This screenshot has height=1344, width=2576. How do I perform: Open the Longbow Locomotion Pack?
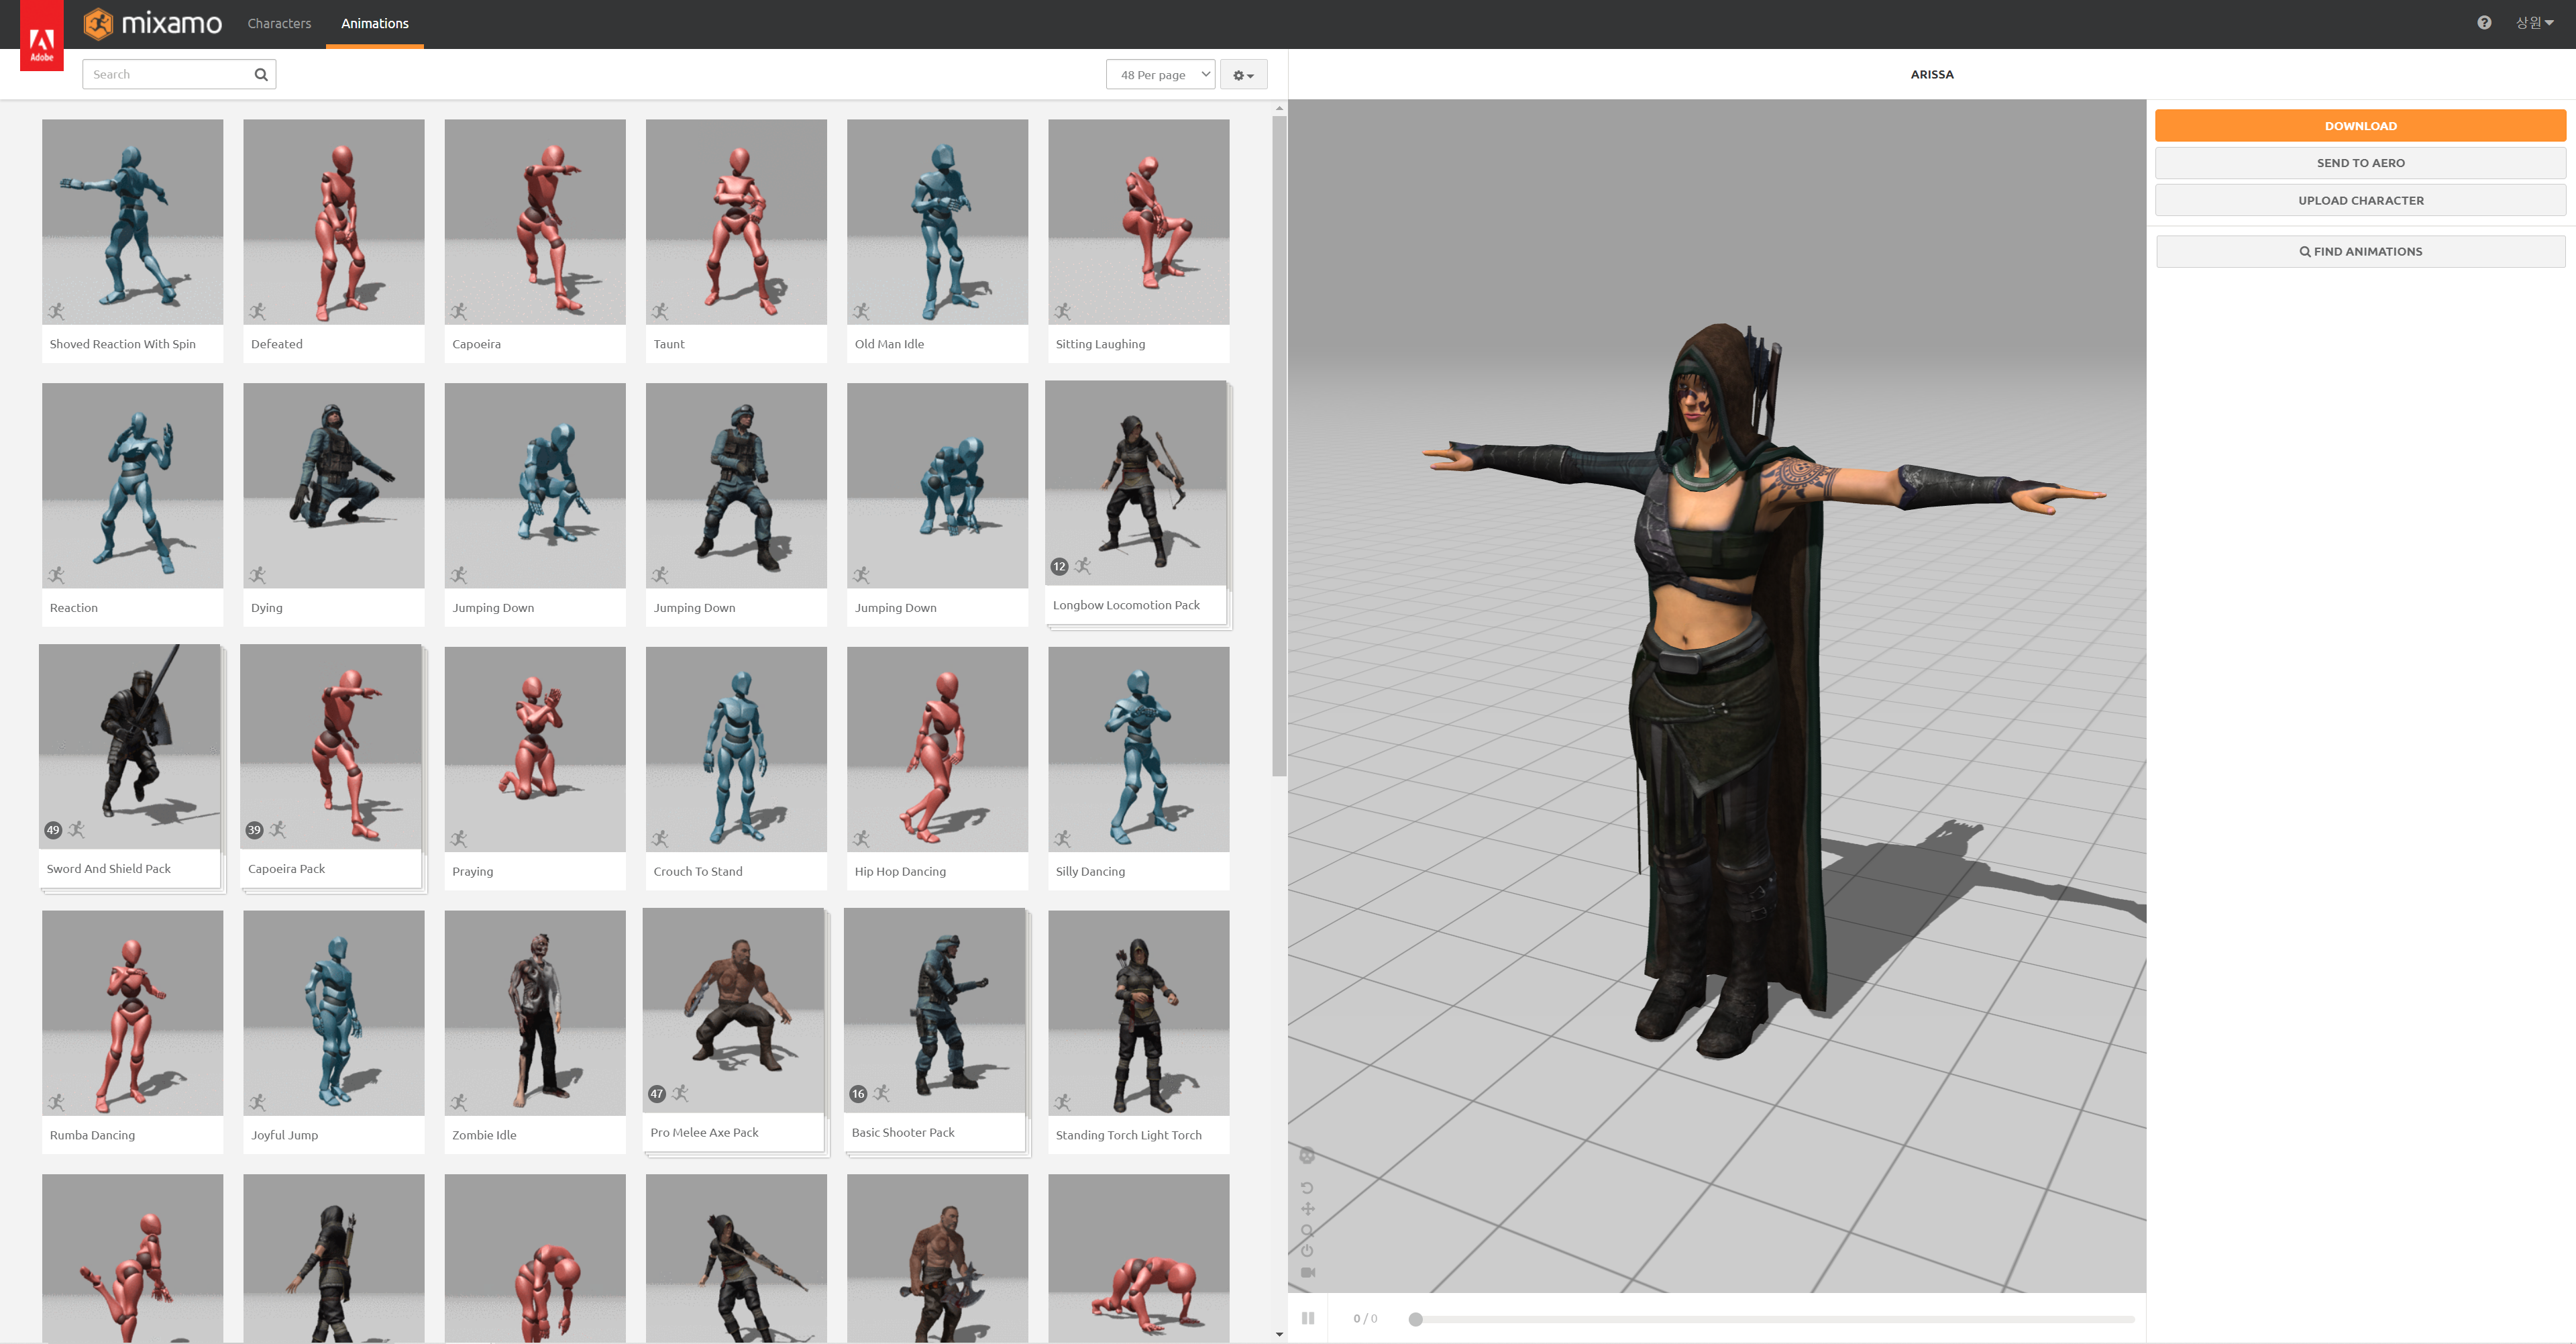[x=1136, y=503]
